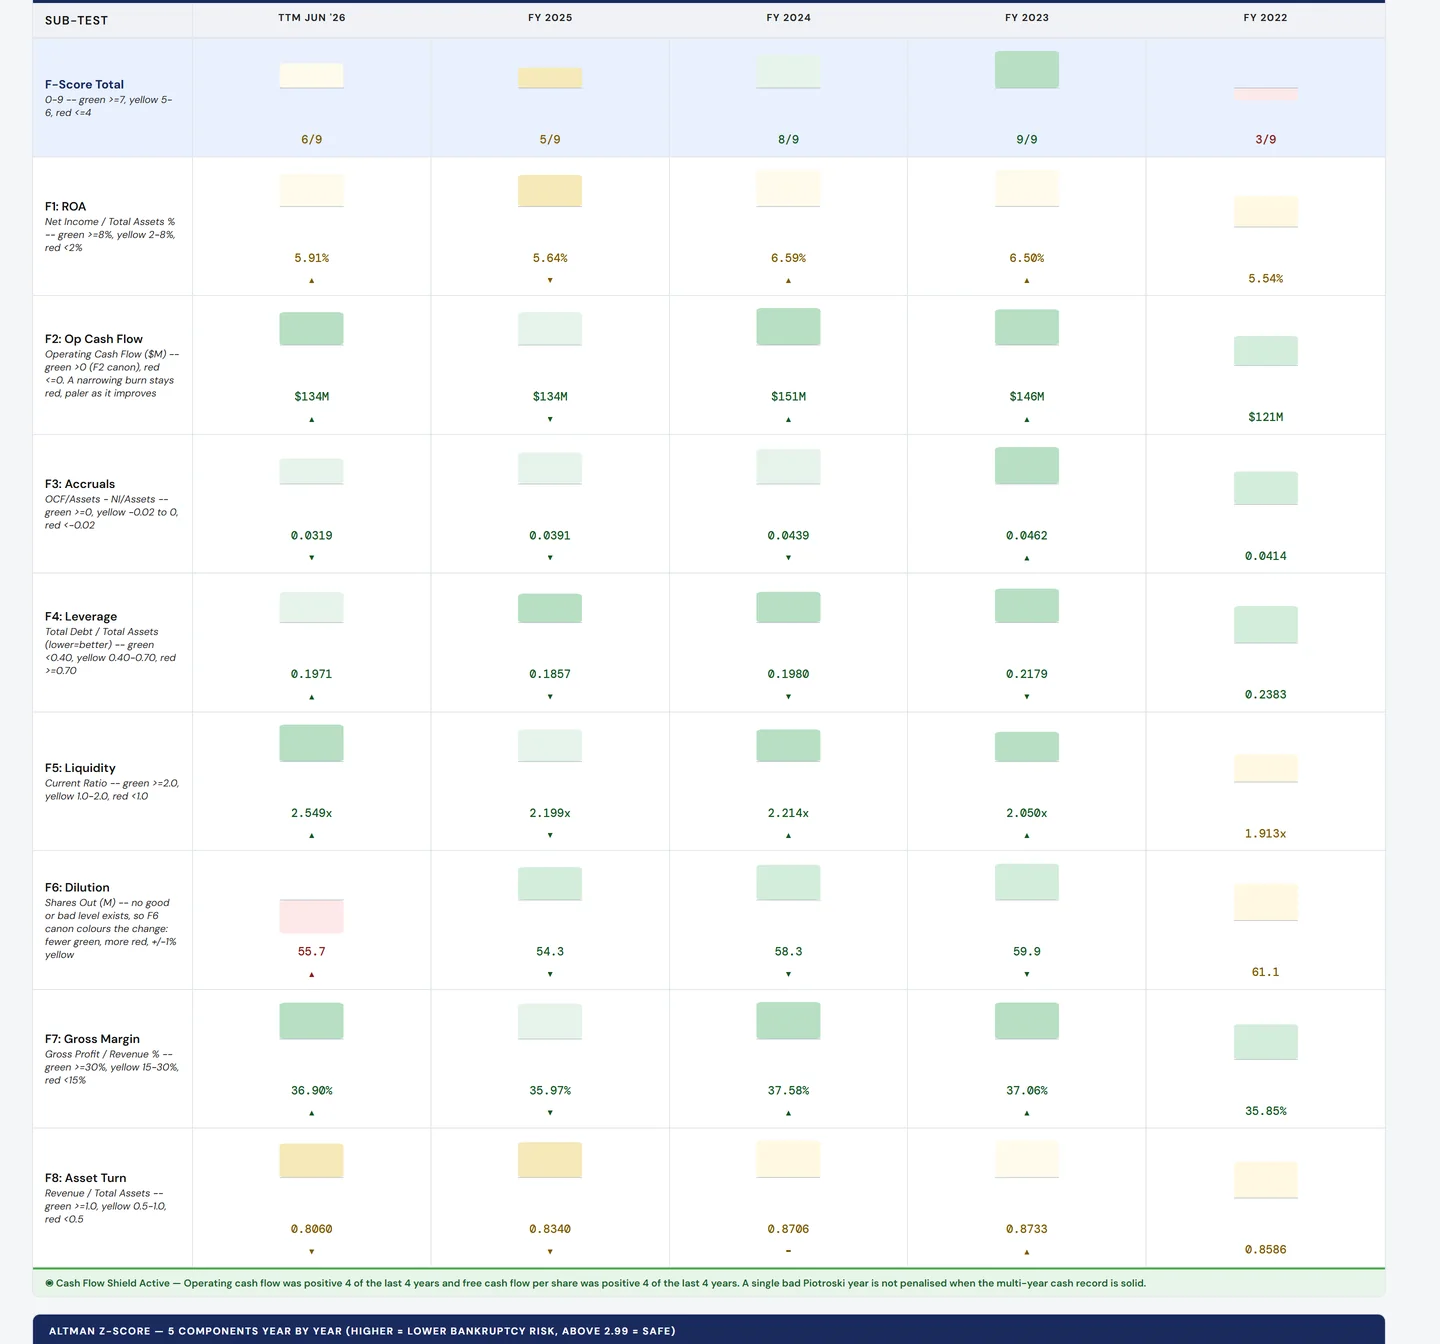The height and width of the screenshot is (1344, 1440).
Task: Click the pink bar above Dilution 55.7
Action: tap(312, 916)
